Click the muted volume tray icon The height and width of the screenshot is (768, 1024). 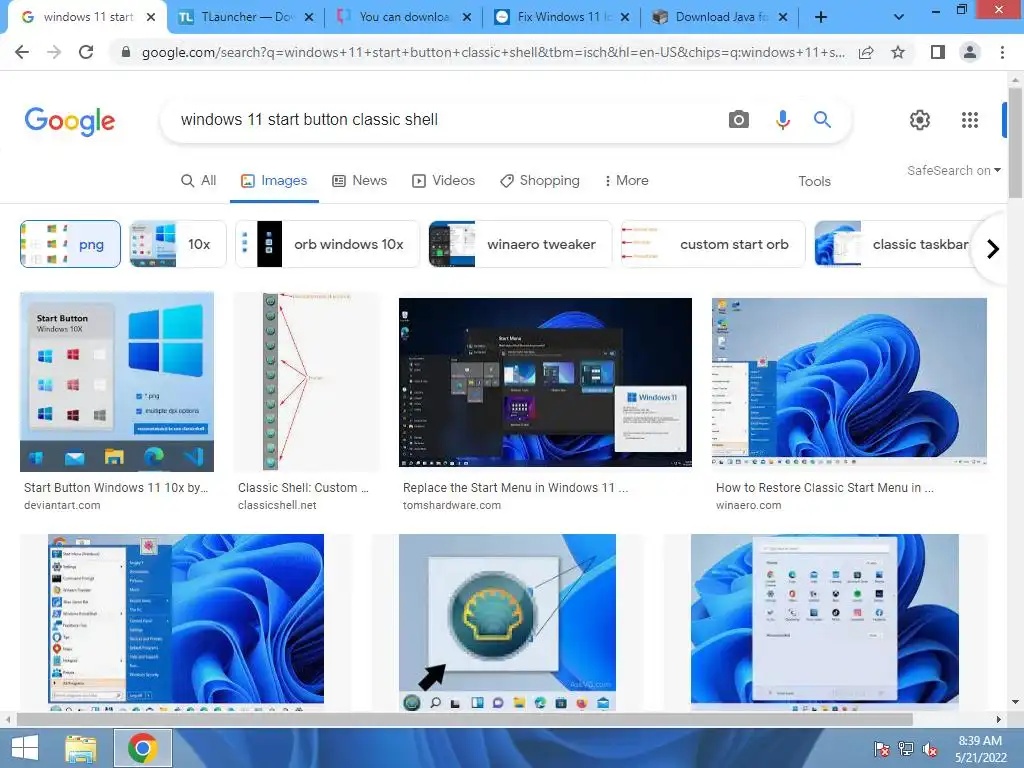coord(930,750)
